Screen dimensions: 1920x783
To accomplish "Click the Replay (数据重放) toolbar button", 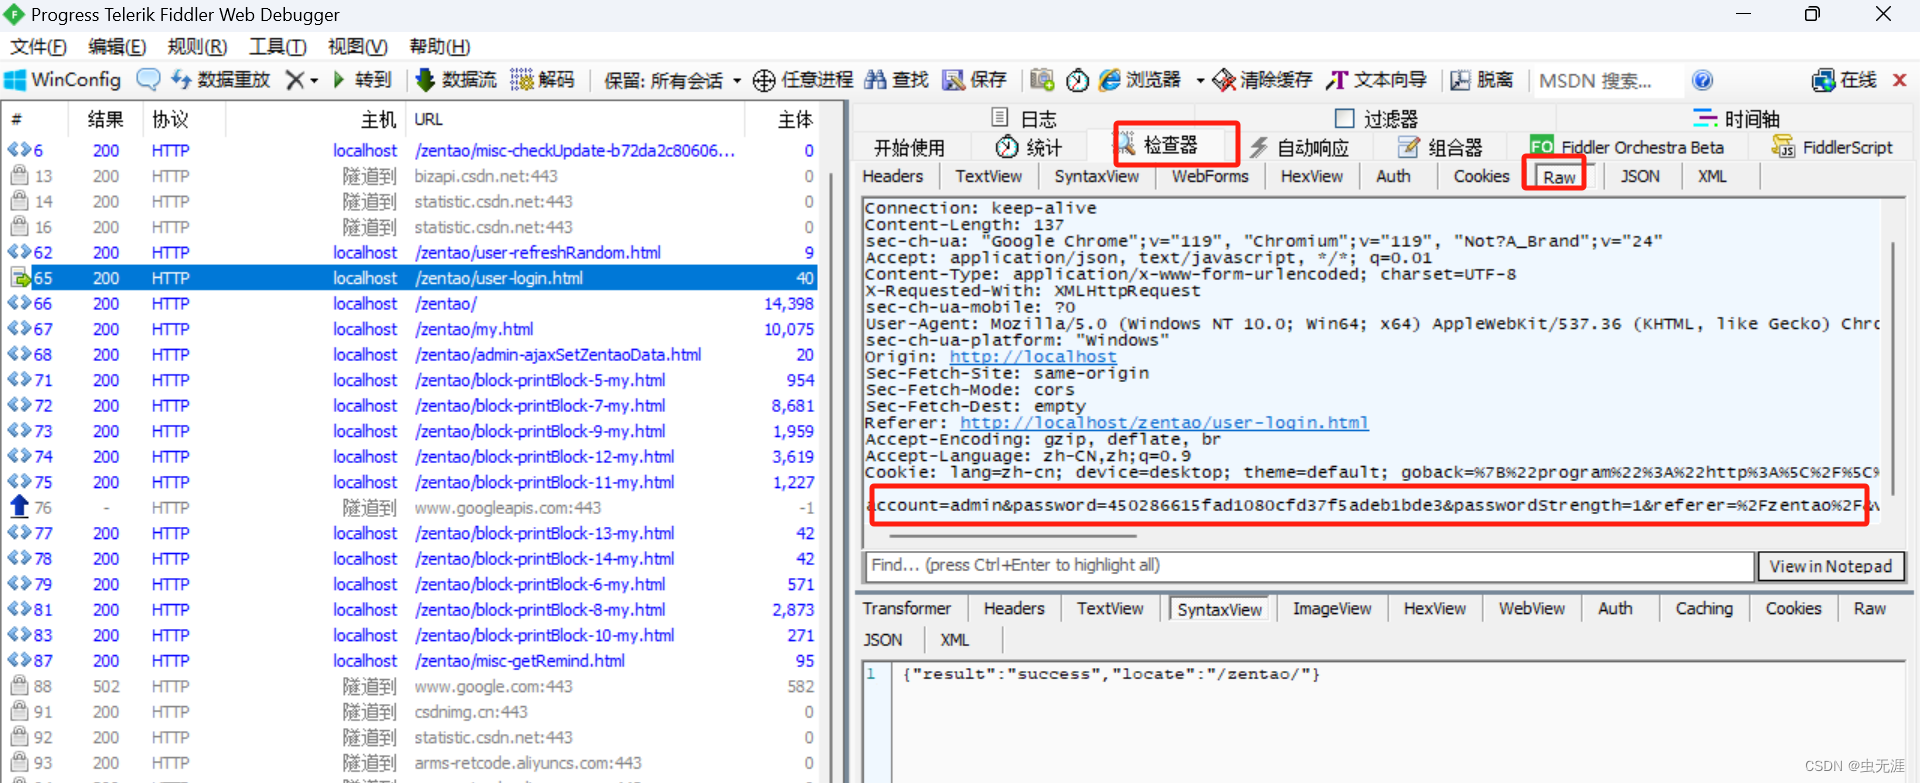I will pyautogui.click(x=220, y=80).
